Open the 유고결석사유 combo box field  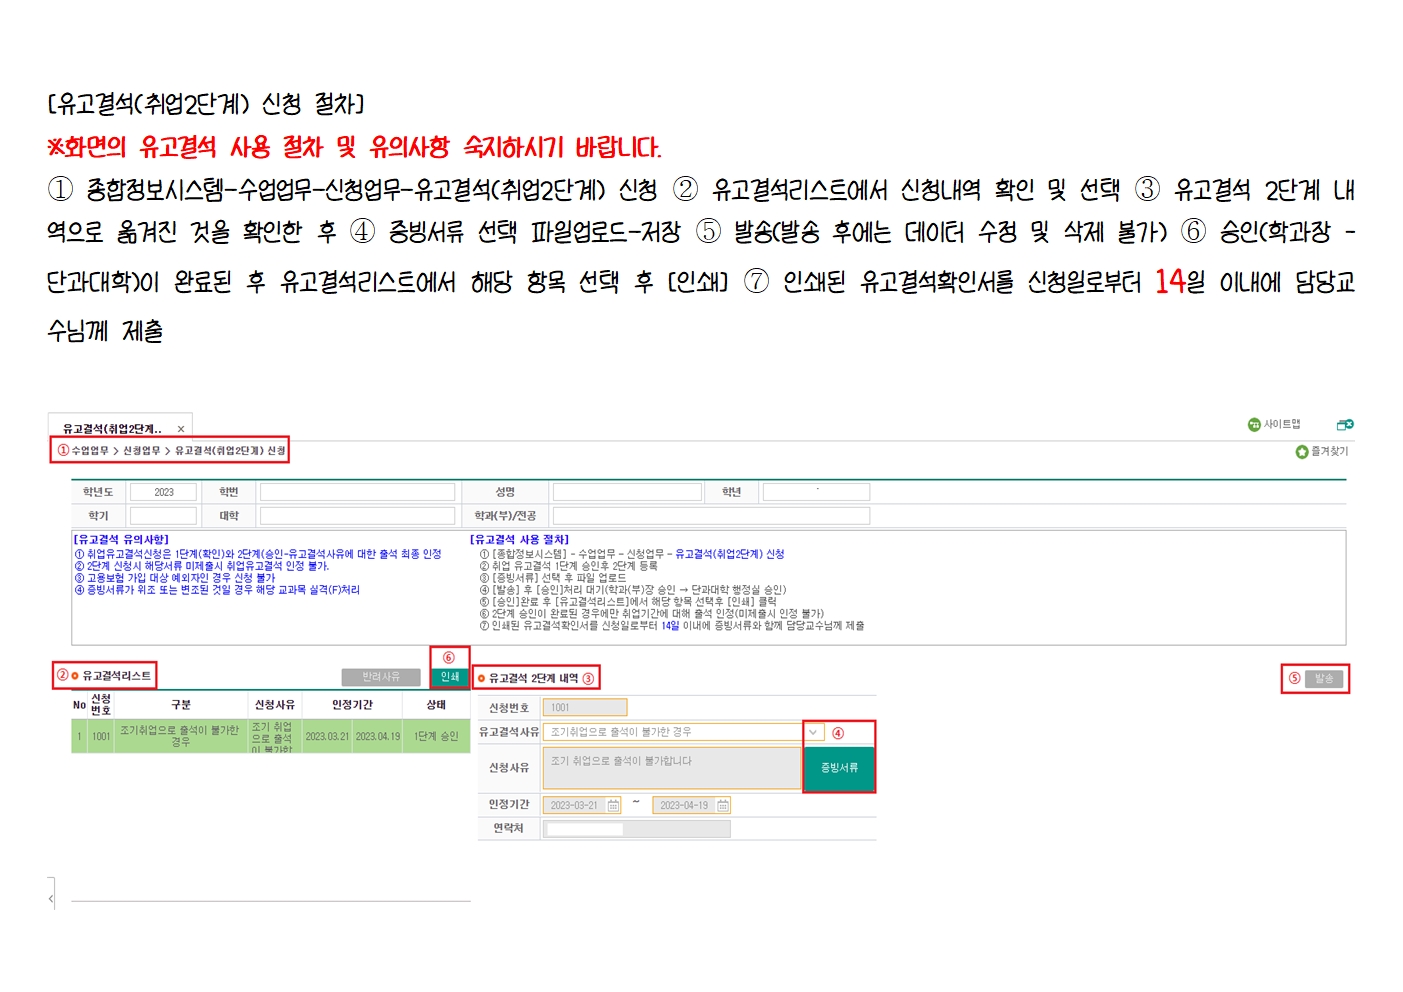671,732
